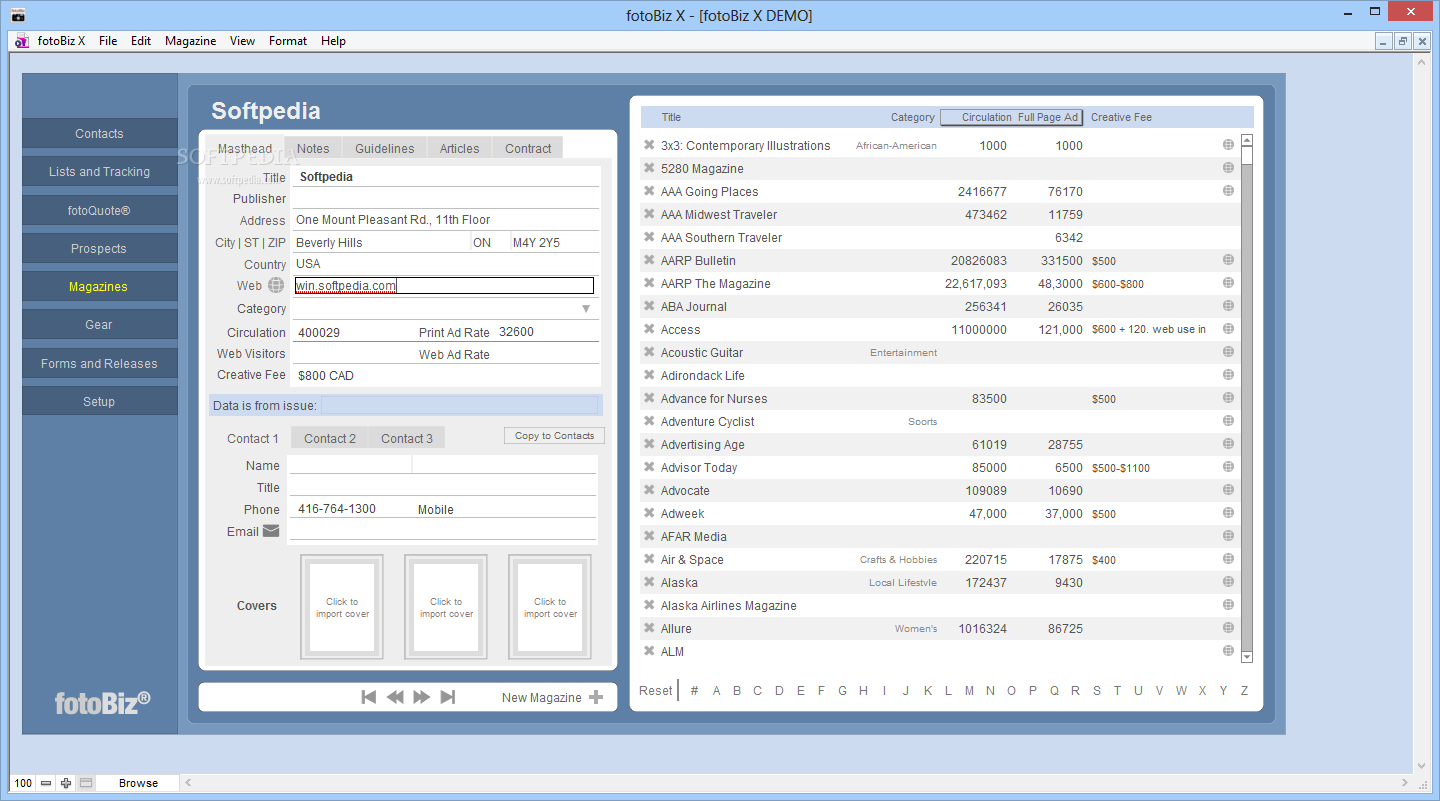Image resolution: width=1440 pixels, height=801 pixels.
Task: Toggle the status toolbar icon beside zoom
Action: 86,783
